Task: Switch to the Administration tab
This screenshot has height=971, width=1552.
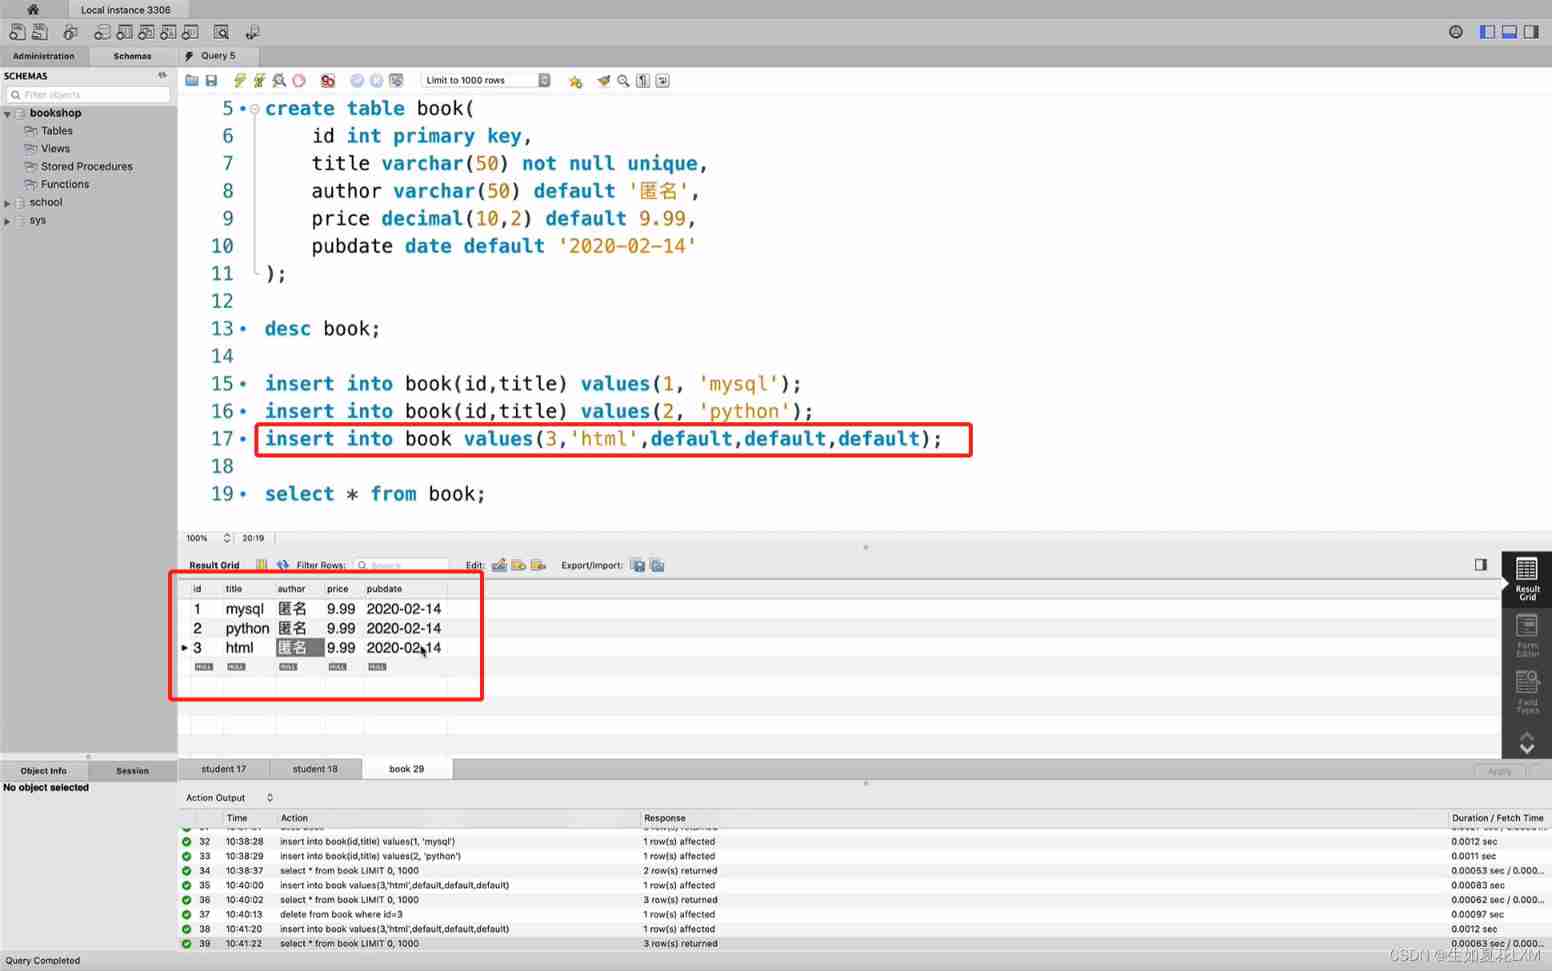Action: coord(44,56)
